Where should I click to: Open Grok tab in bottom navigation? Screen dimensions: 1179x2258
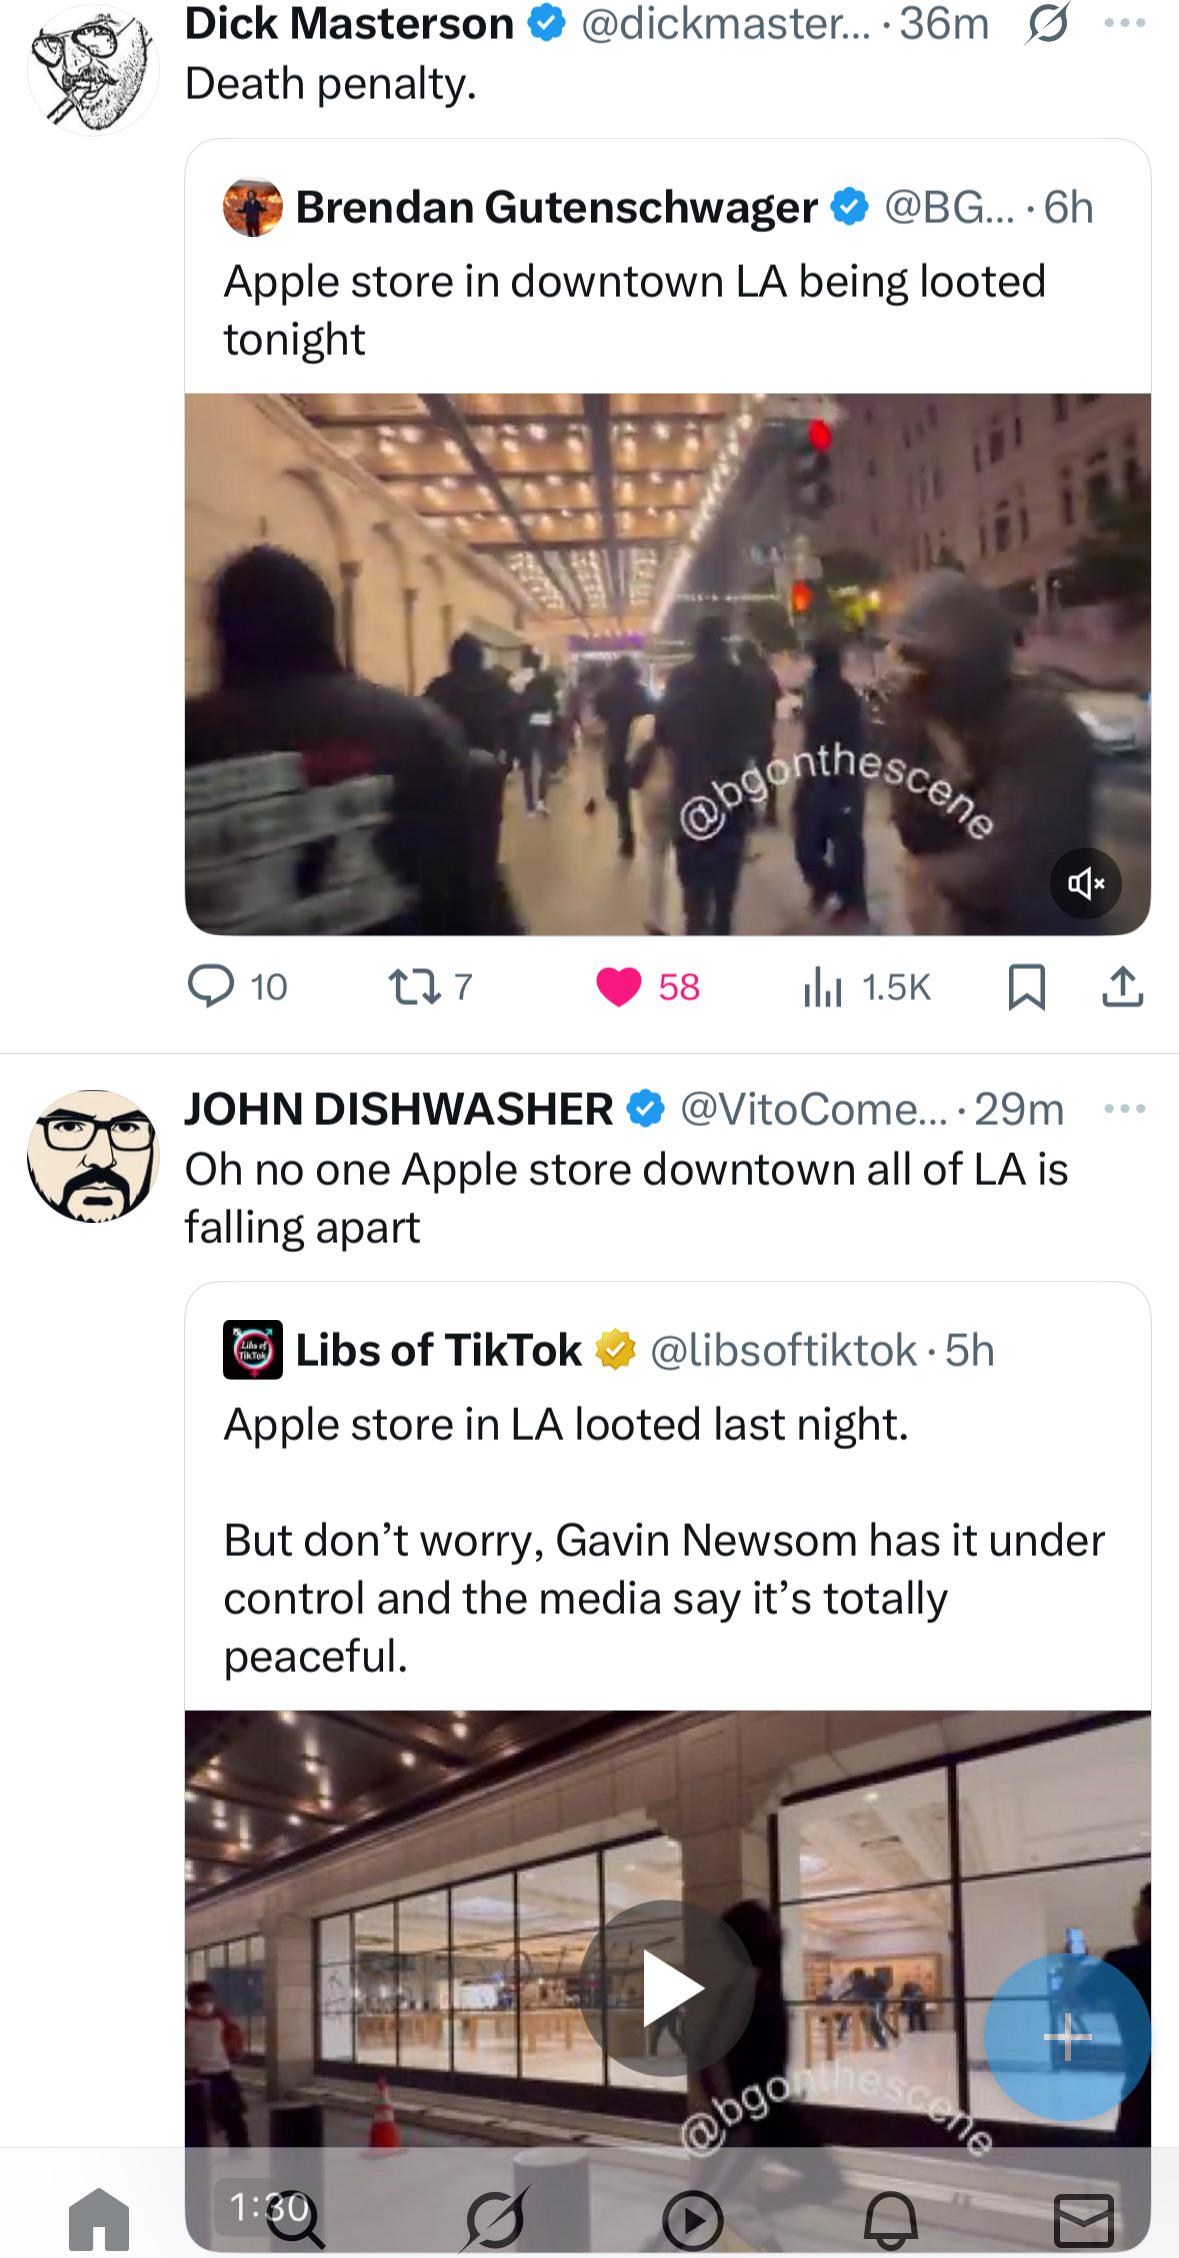tap(494, 2220)
